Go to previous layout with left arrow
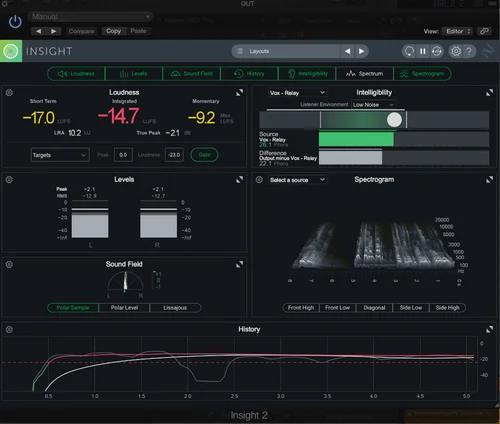 pos(347,51)
